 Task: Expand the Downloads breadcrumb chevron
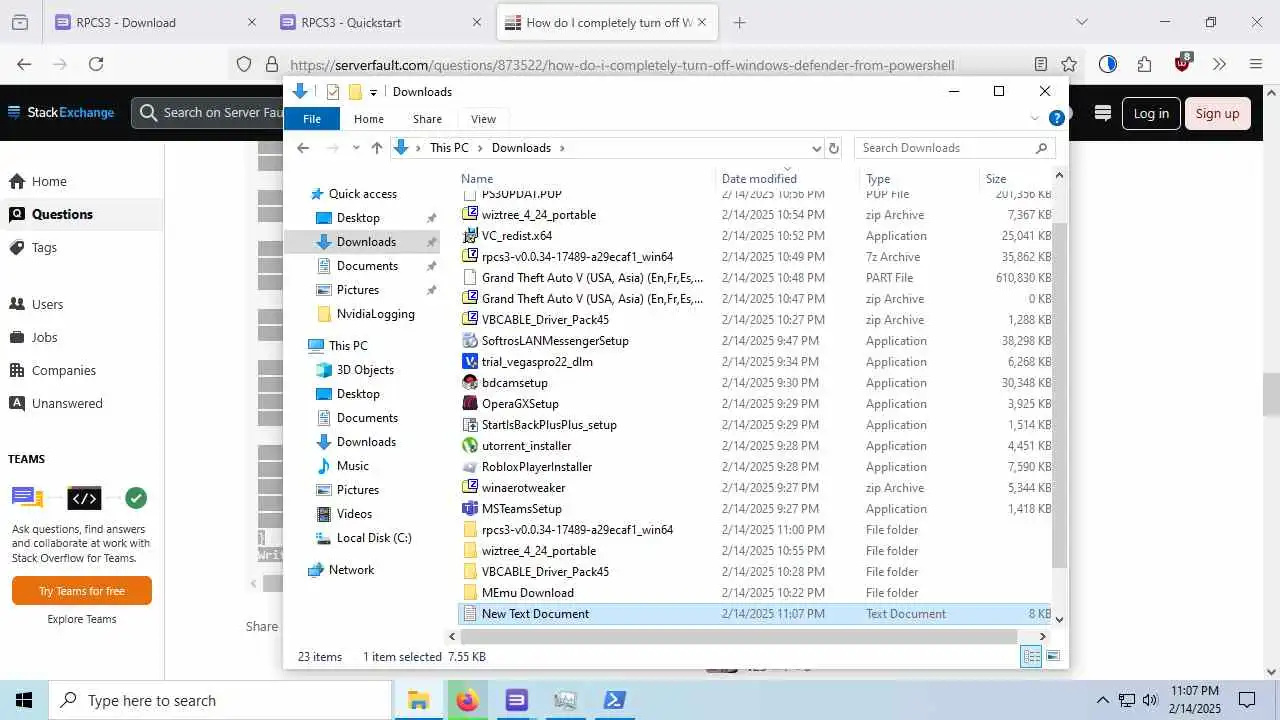pos(561,148)
